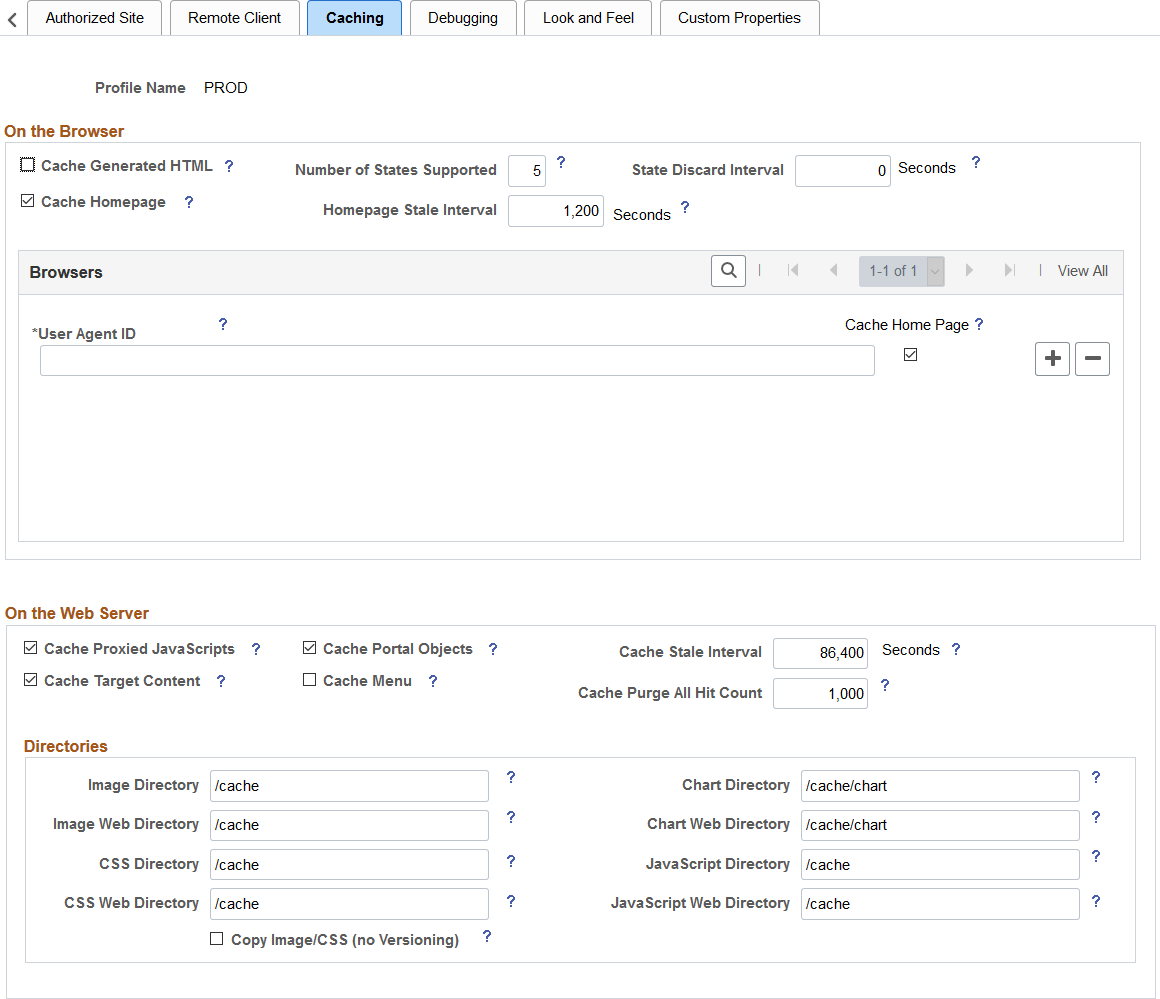Uncheck Cache Target Content
This screenshot has height=999, width=1160.
(30, 679)
